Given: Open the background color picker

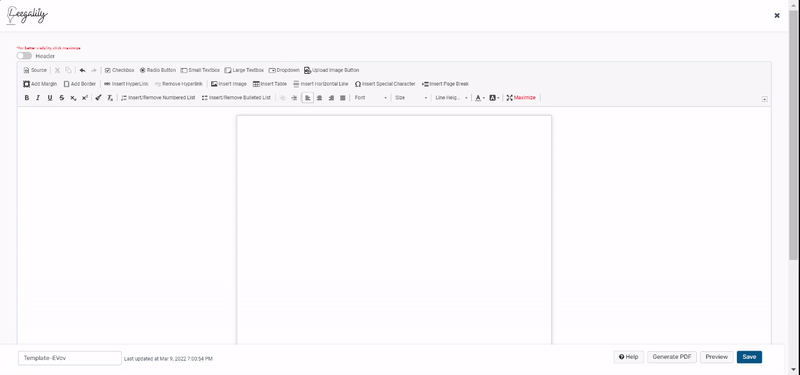Looking at the screenshot, I should coord(494,97).
